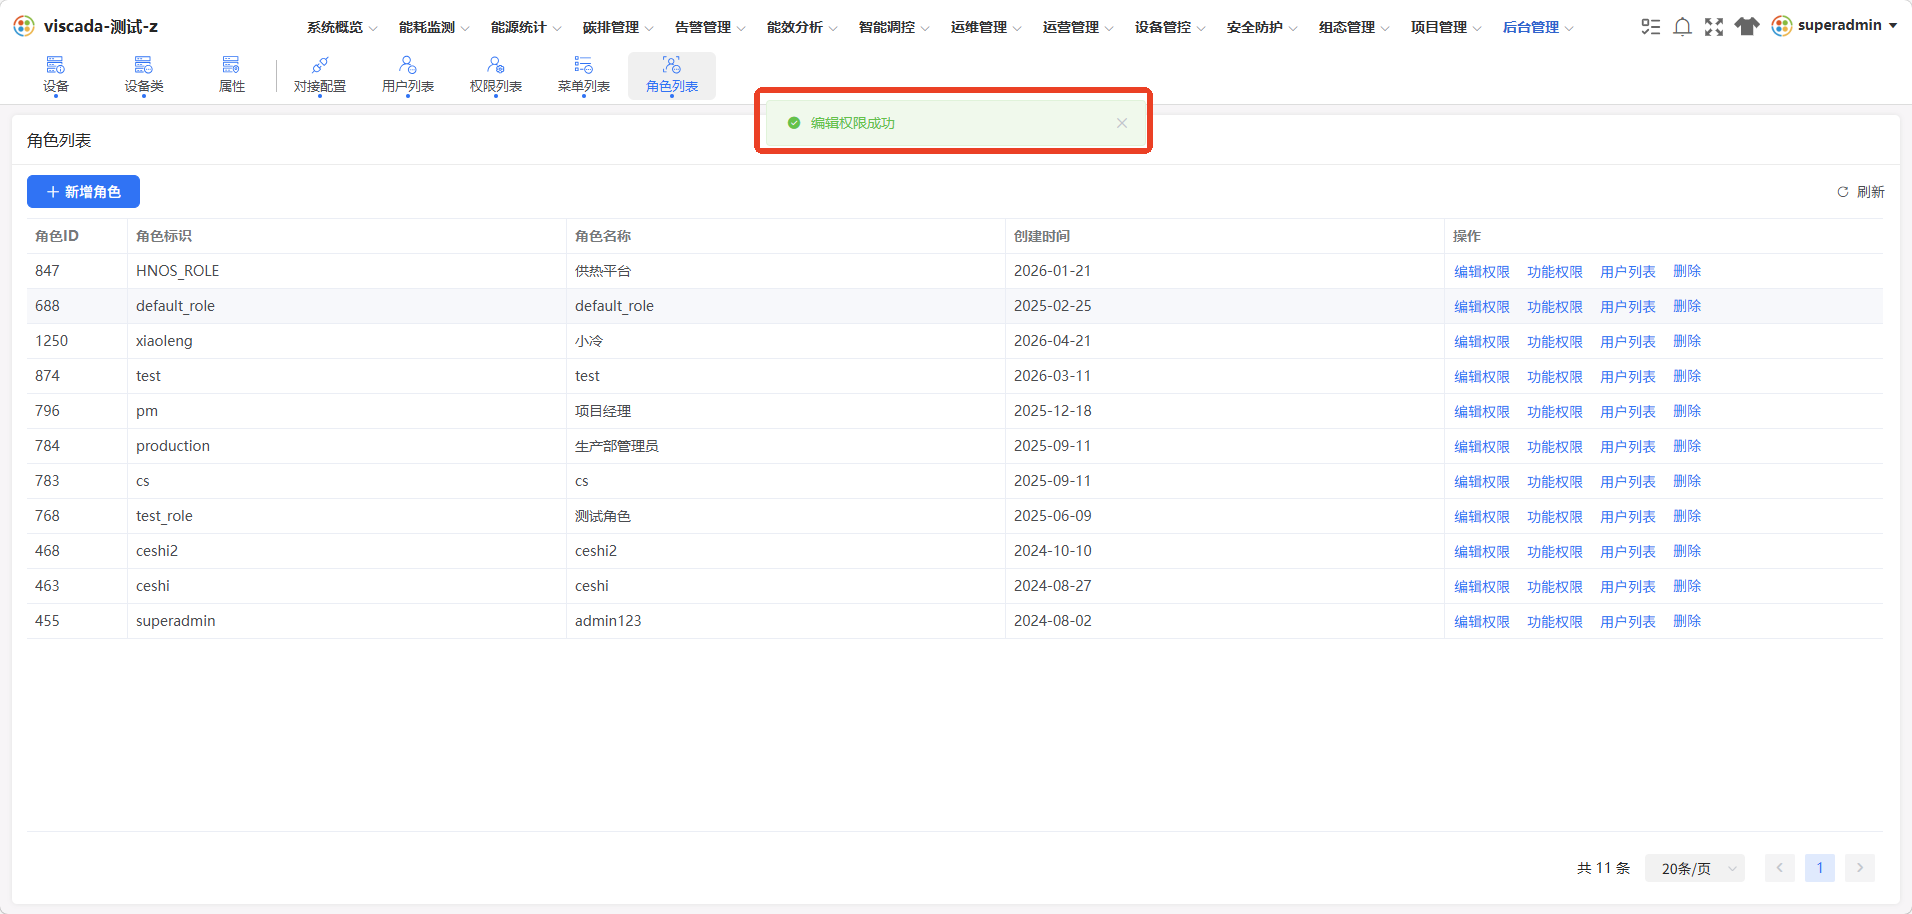1912x914 pixels.
Task: Toggle fullscreen mode icon
Action: click(x=1714, y=27)
